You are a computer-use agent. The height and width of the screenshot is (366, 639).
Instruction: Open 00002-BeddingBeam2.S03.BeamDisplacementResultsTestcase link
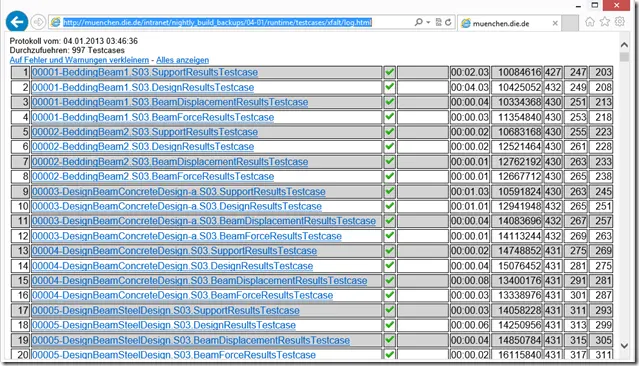point(170,161)
